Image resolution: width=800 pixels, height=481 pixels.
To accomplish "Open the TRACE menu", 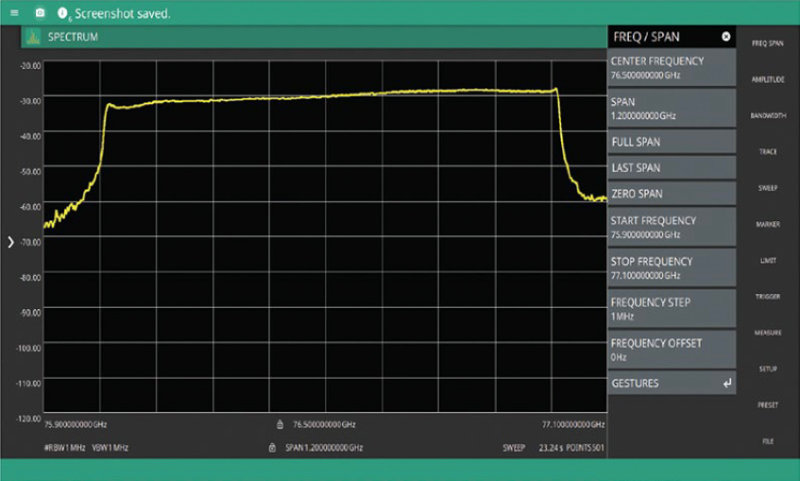I will (x=768, y=152).
